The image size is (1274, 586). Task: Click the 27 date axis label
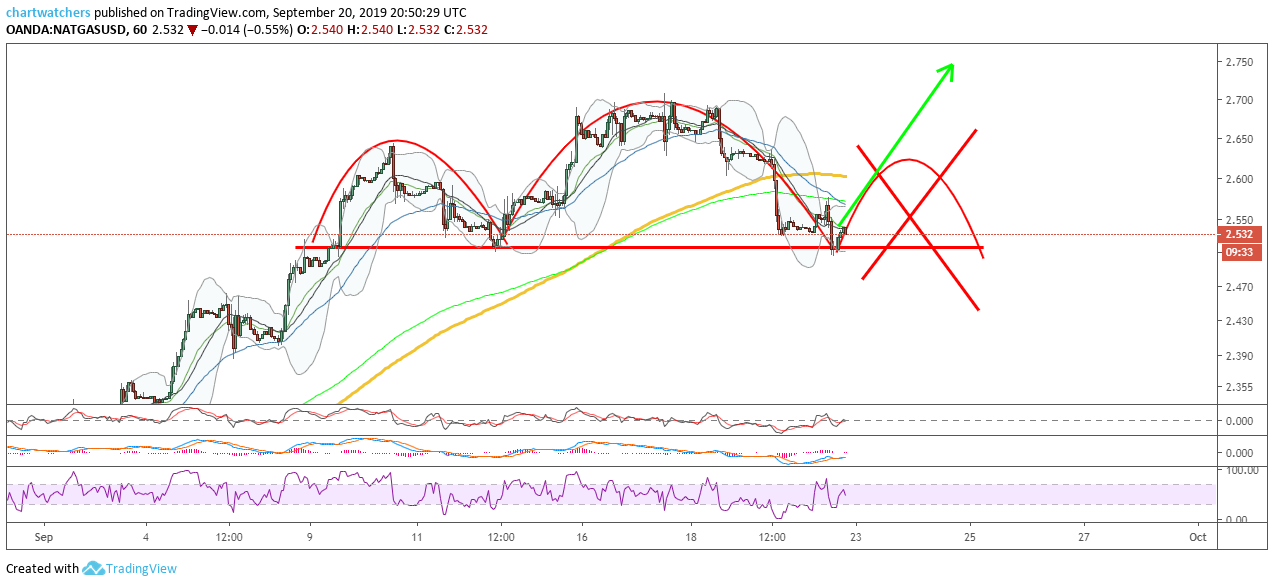click(1084, 537)
